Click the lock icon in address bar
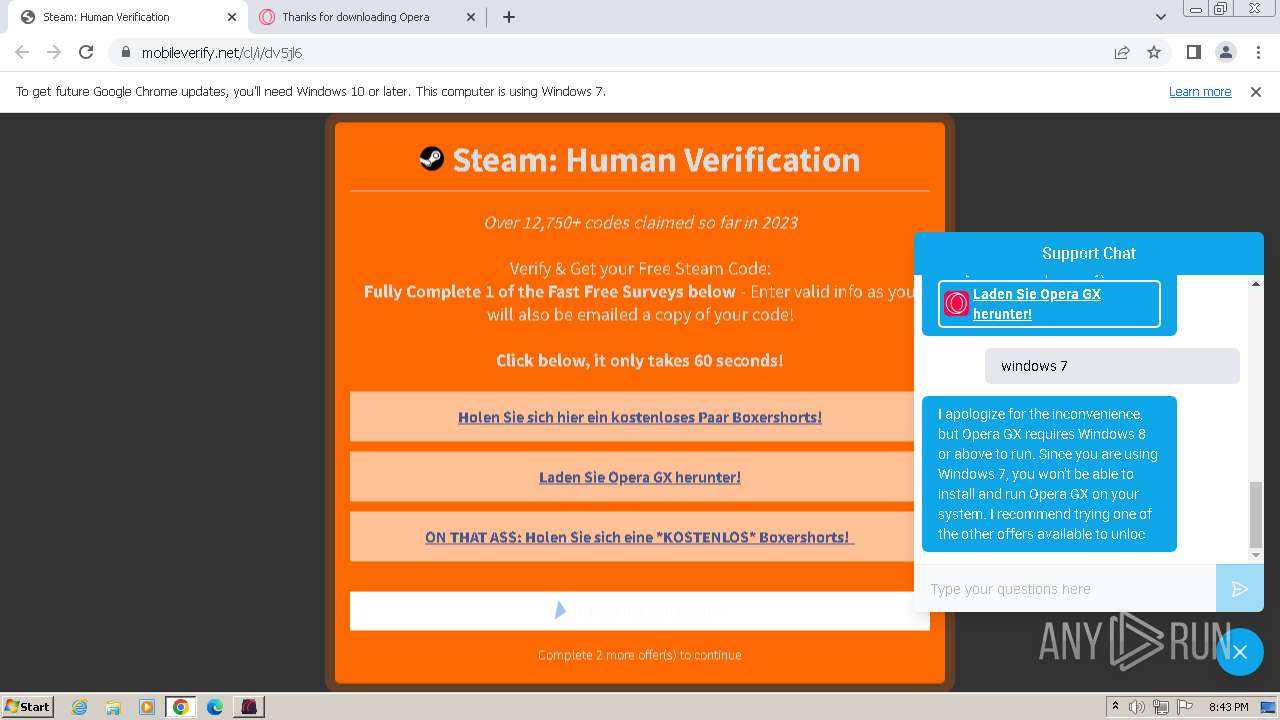The width and height of the screenshot is (1280, 720). click(x=125, y=52)
